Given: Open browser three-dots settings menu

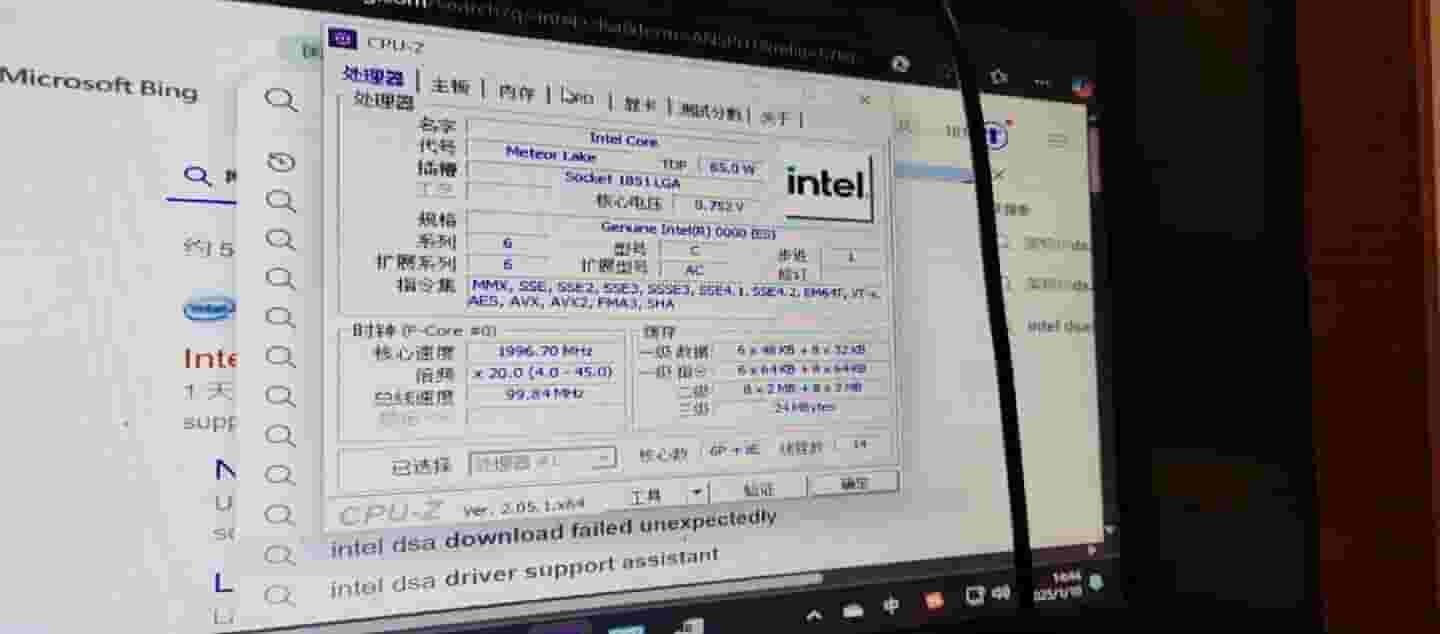Looking at the screenshot, I should point(1042,81).
